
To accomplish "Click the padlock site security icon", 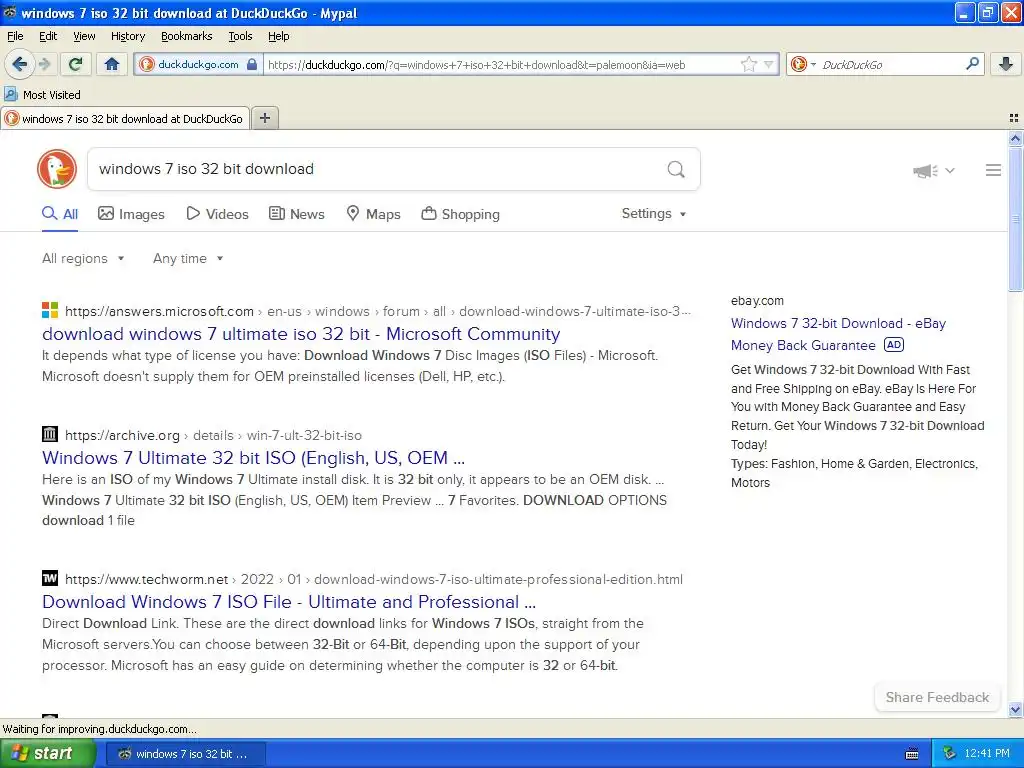I will click(x=252, y=64).
